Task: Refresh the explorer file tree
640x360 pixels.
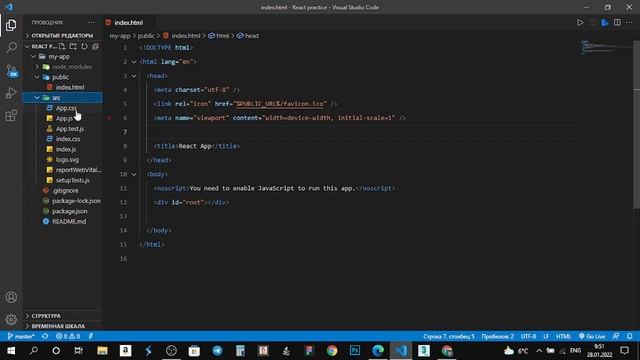Action: [x=84, y=46]
